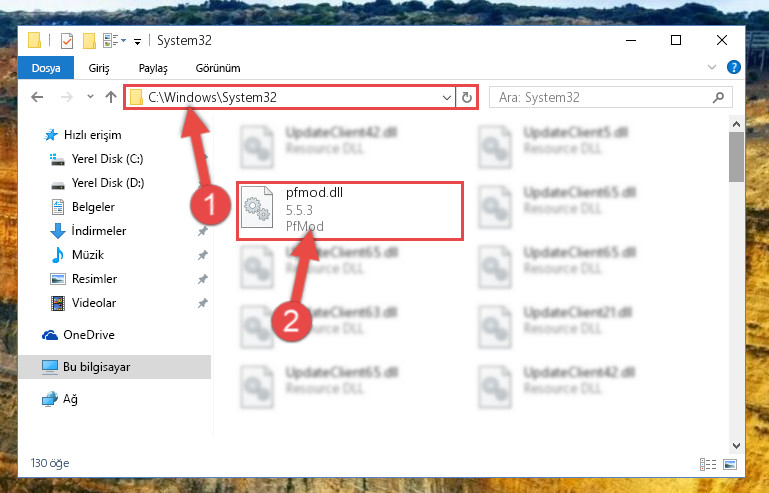769x493 pixels.
Task: Go up one folder level
Action: click(111, 97)
